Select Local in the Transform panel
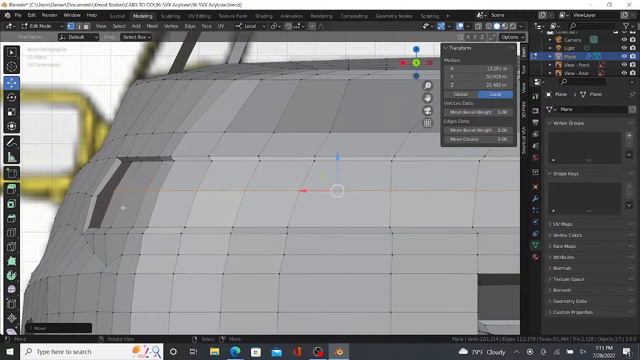The image size is (640, 360). pyautogui.click(x=496, y=94)
